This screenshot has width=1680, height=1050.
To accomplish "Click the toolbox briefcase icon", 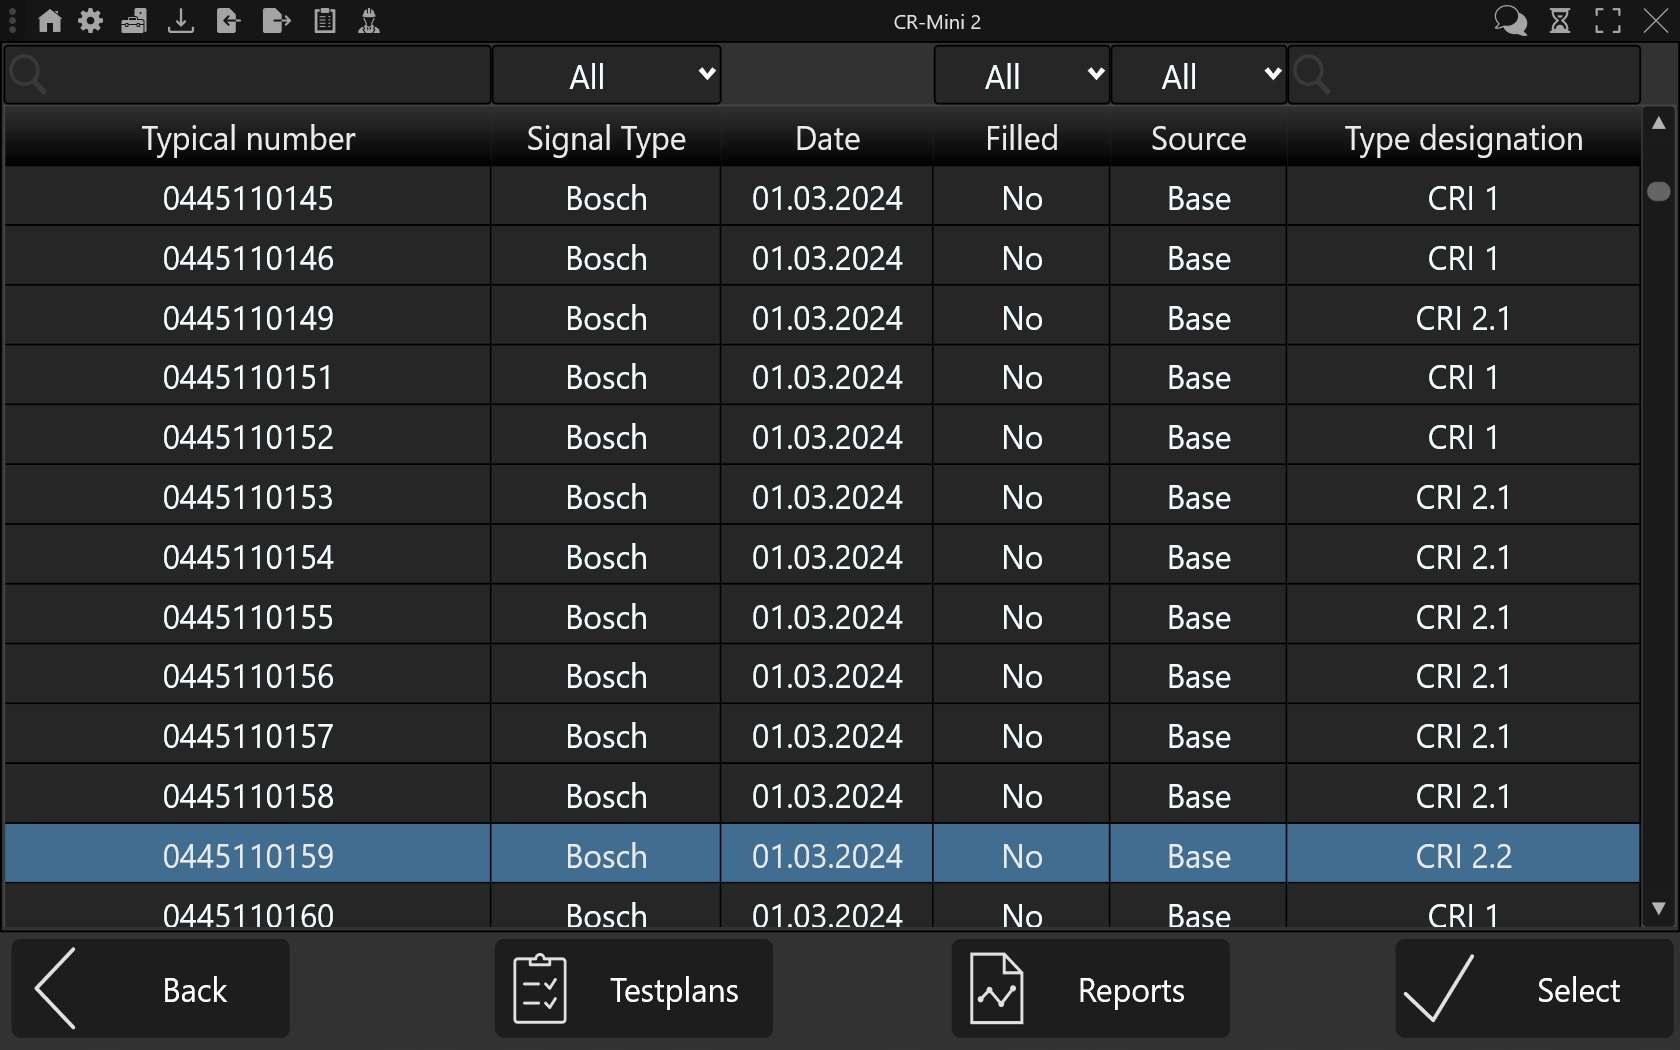I will [134, 21].
